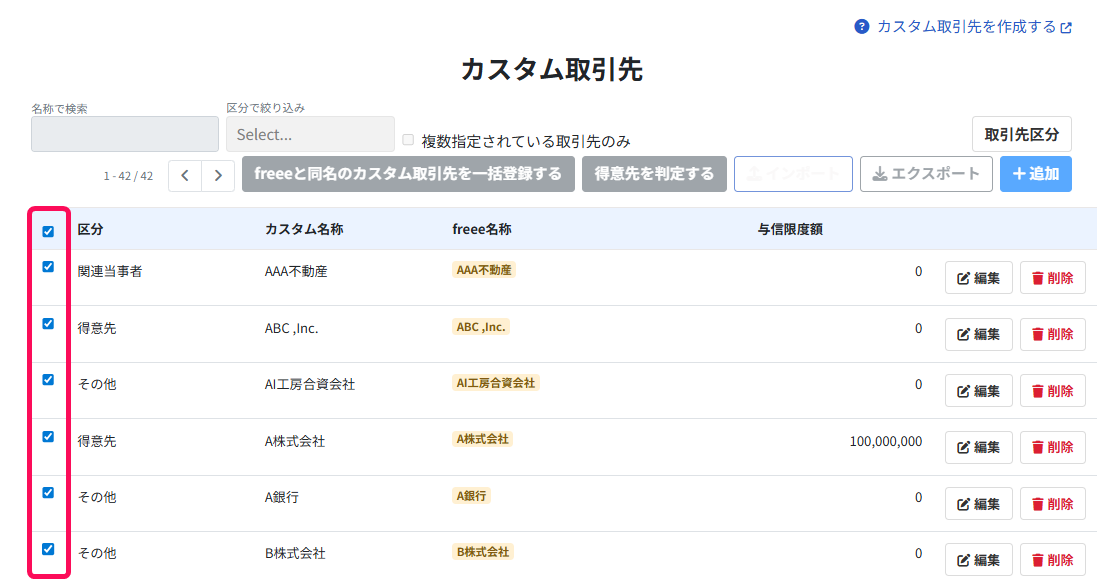The height and width of the screenshot is (583, 1112).
Task: Uncheck the A銀行 row checkbox
Action: 48,492
